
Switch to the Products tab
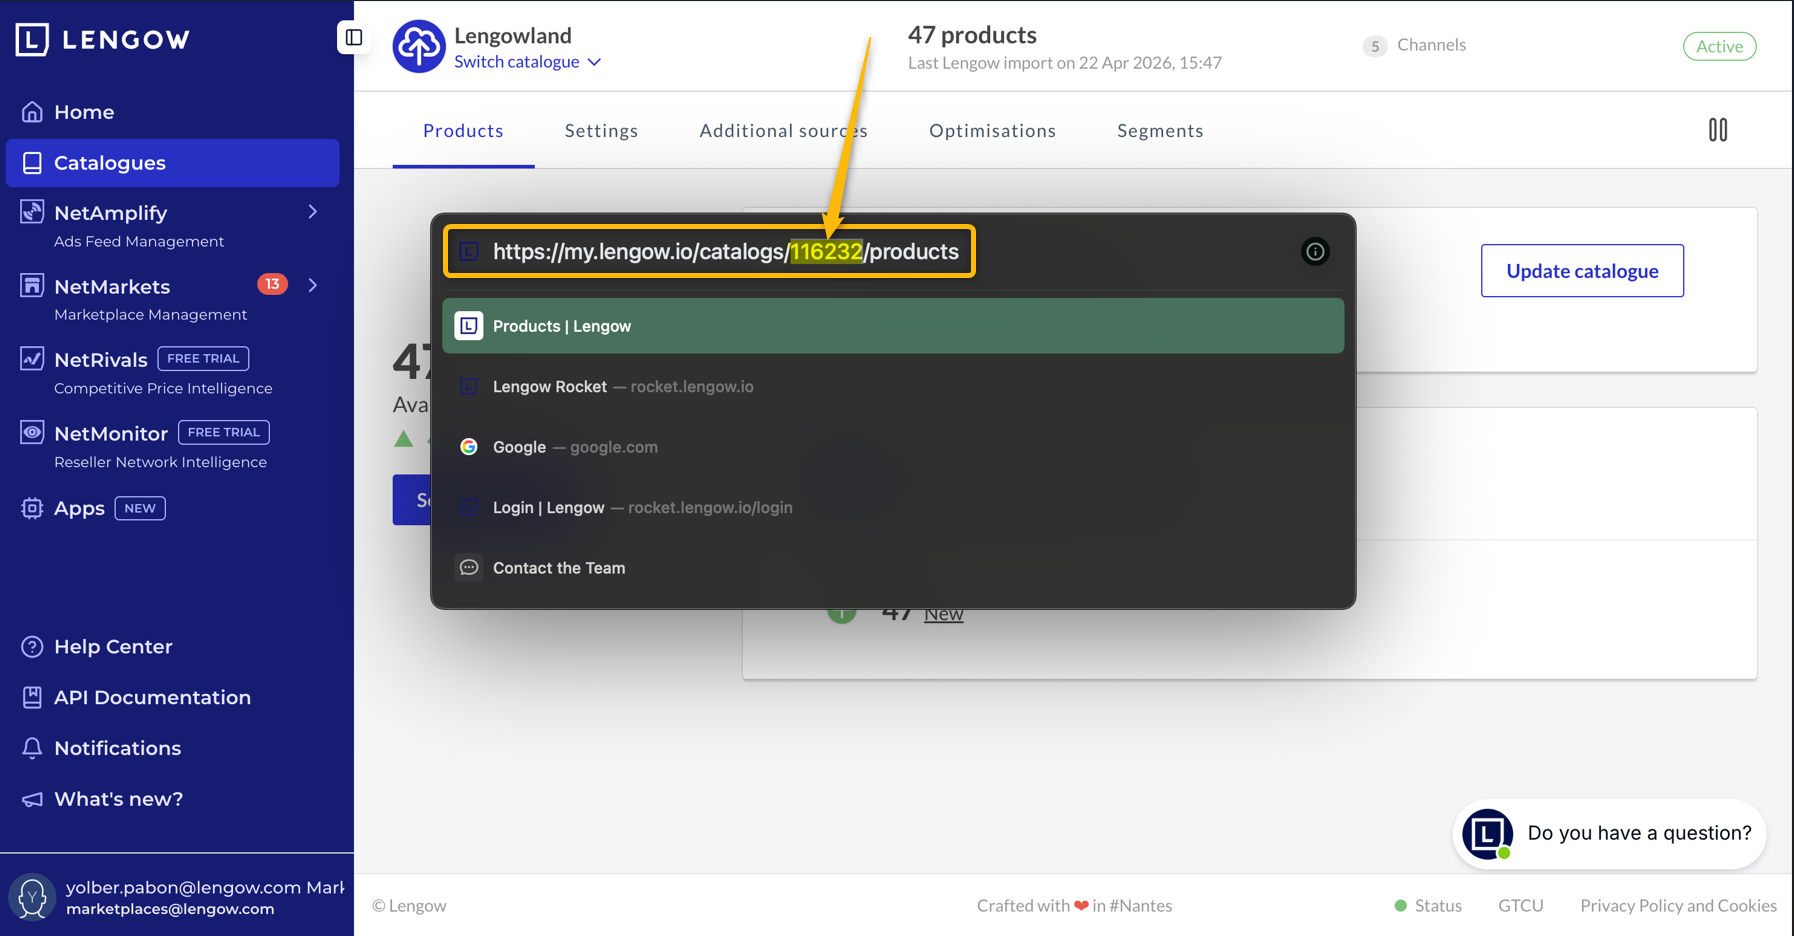pos(463,131)
